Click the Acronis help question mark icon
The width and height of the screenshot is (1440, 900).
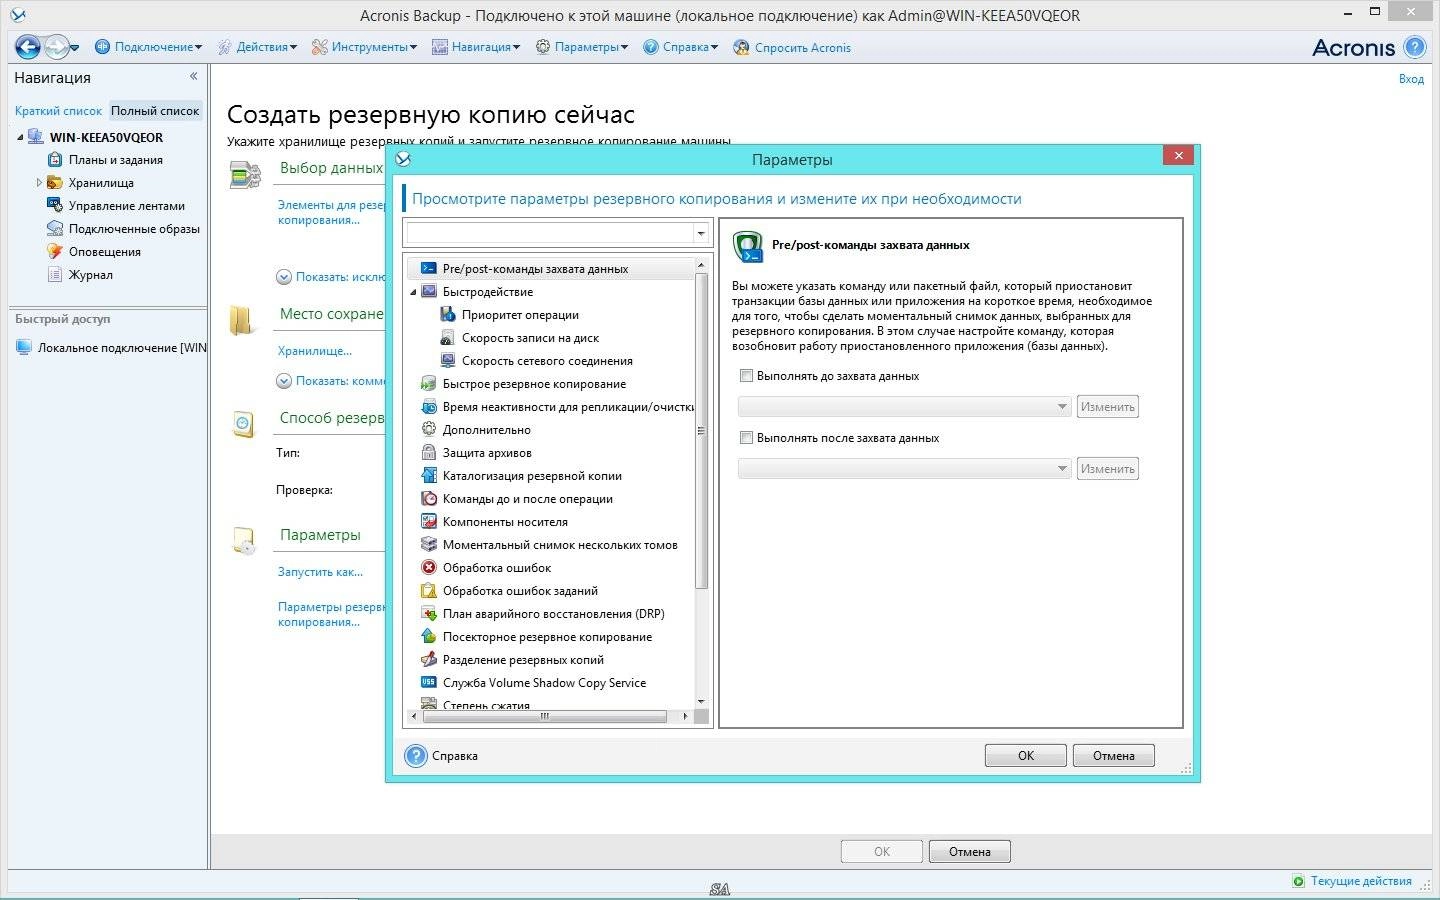pos(1415,47)
